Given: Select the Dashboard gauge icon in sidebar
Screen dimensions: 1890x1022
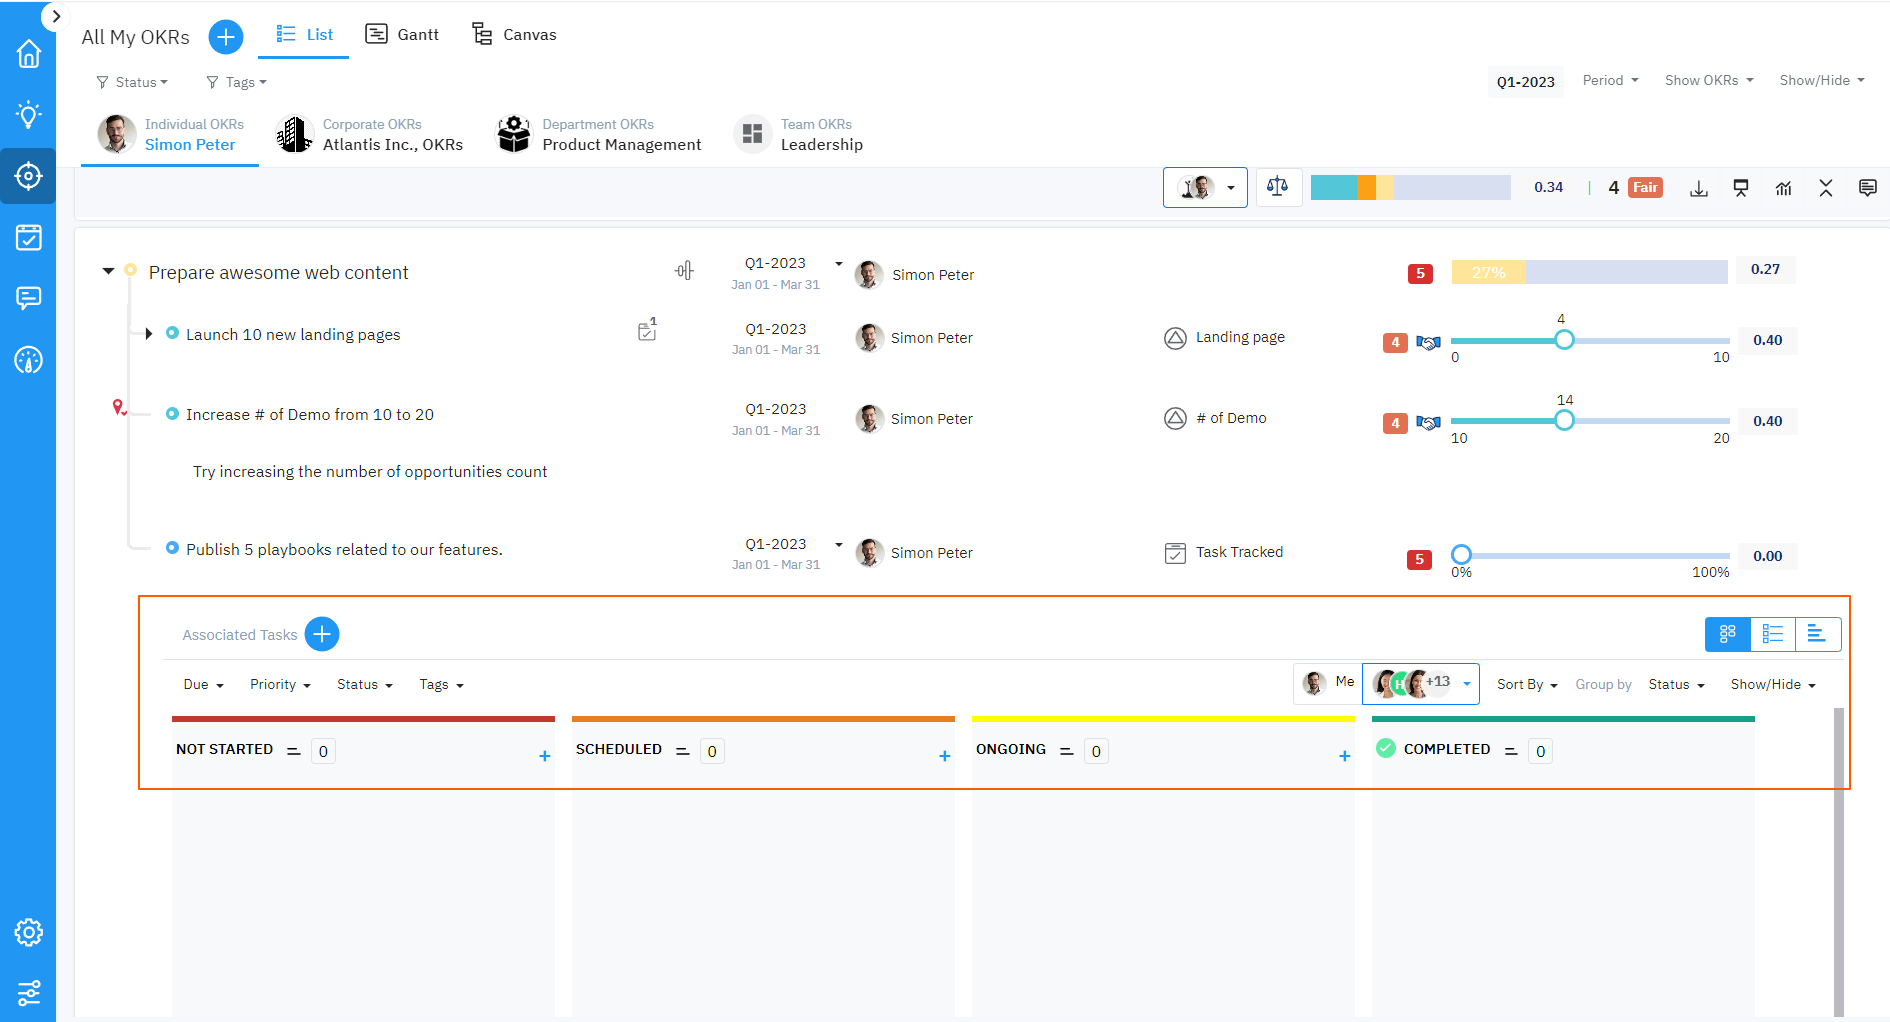Looking at the screenshot, I should point(28,361).
